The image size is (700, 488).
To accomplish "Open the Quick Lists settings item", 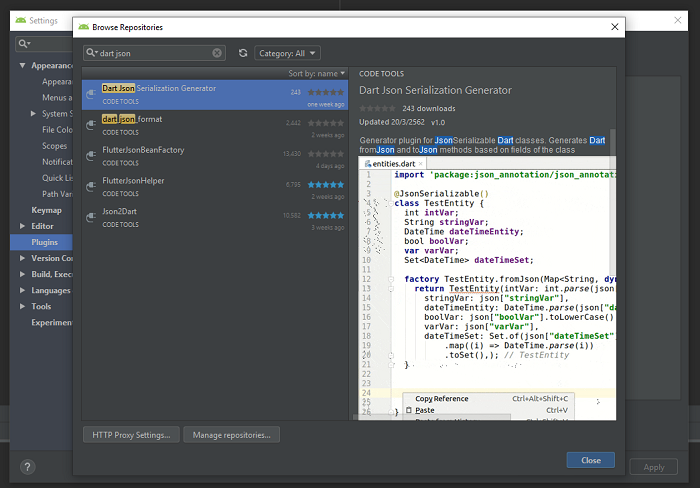I will click(57, 178).
